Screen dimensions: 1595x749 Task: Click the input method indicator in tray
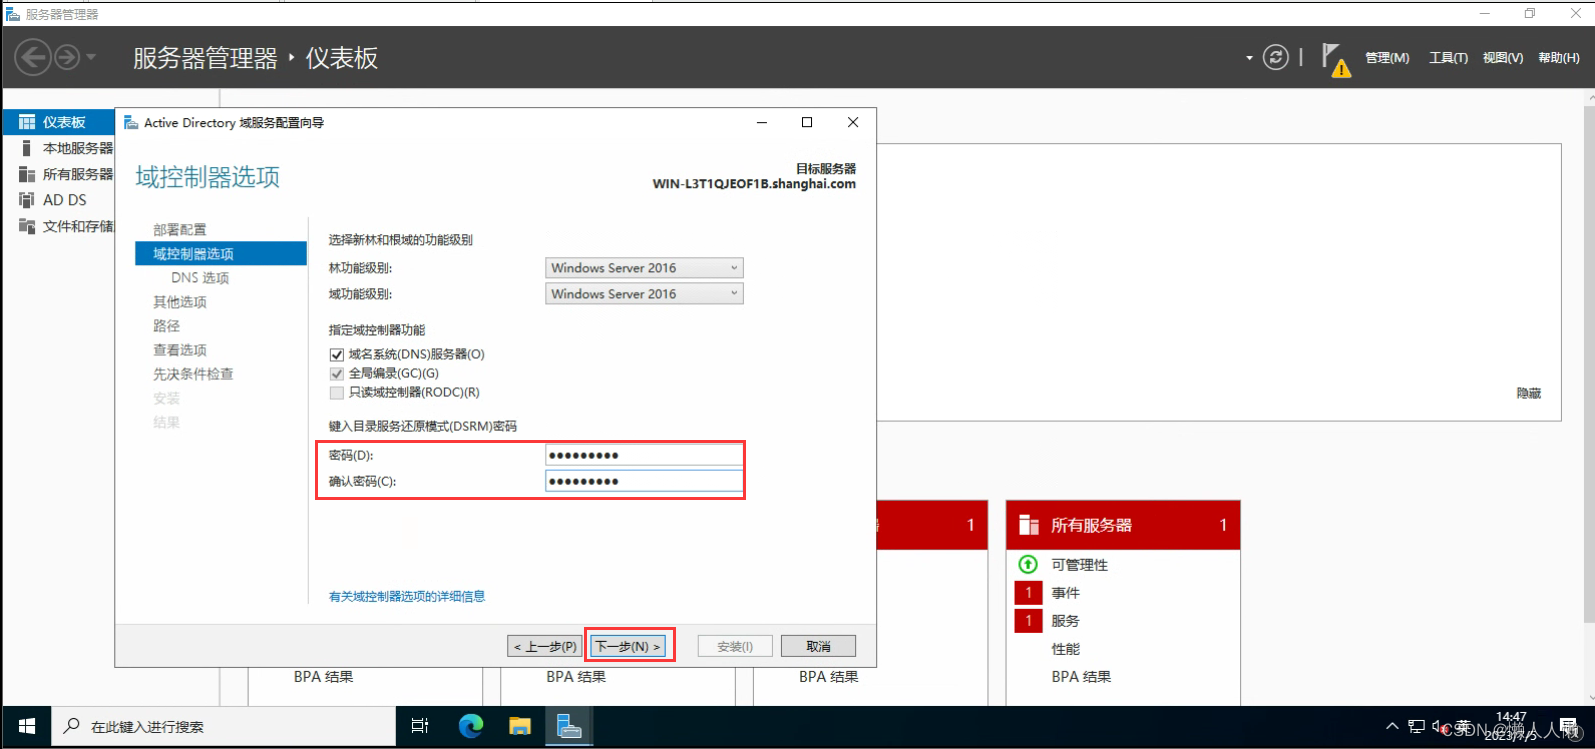pyautogui.click(x=1463, y=727)
